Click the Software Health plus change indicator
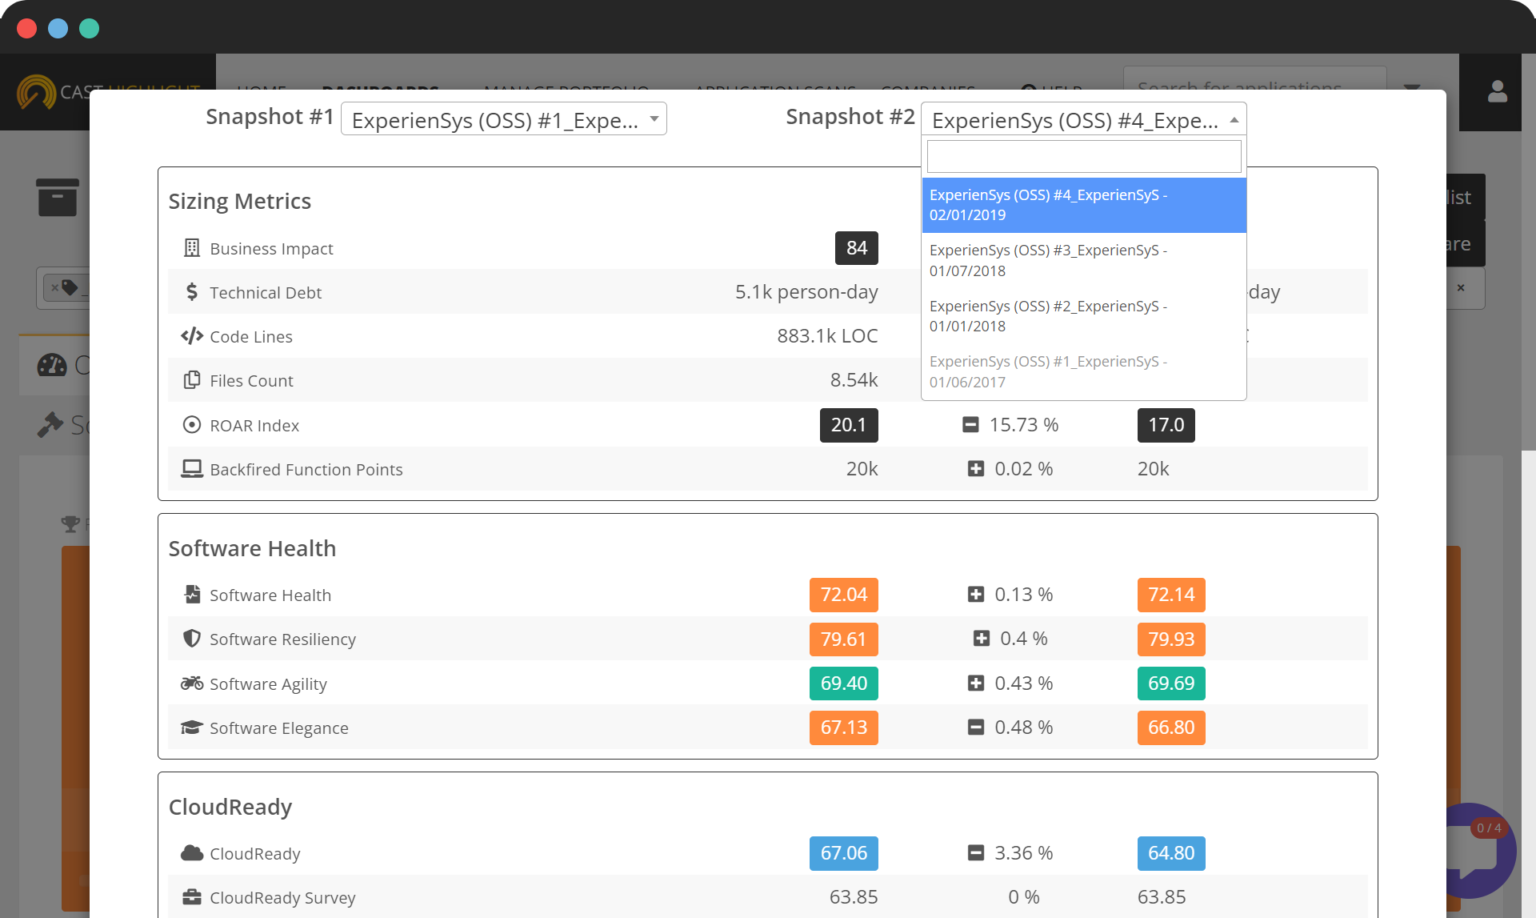The image size is (1536, 918). (x=976, y=594)
